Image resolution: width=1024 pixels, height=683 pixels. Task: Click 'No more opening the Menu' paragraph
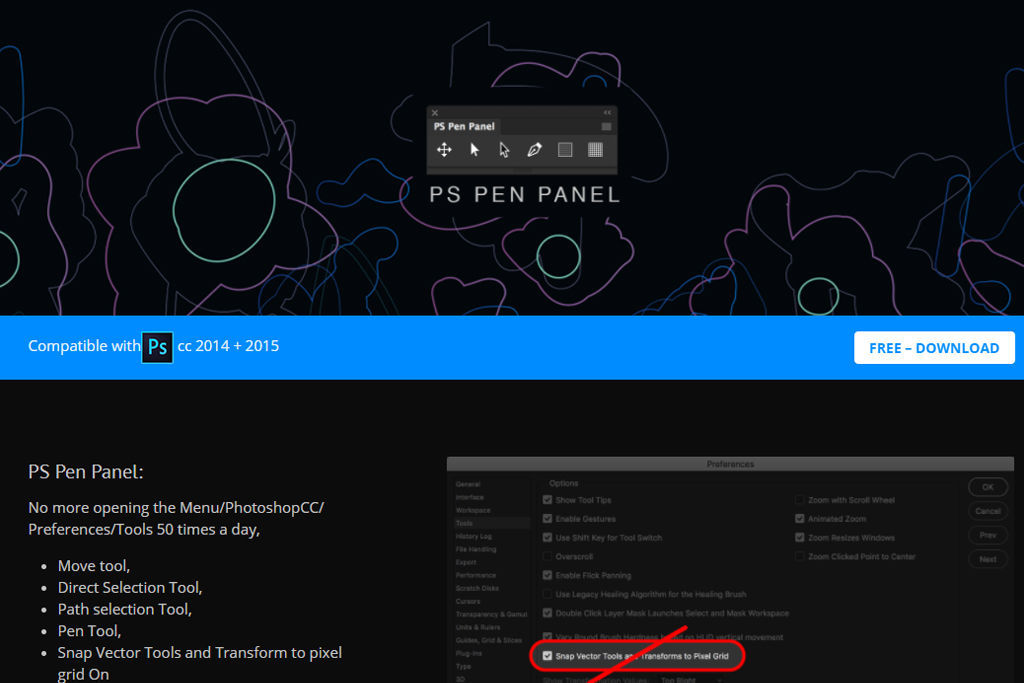pyautogui.click(x=176, y=518)
